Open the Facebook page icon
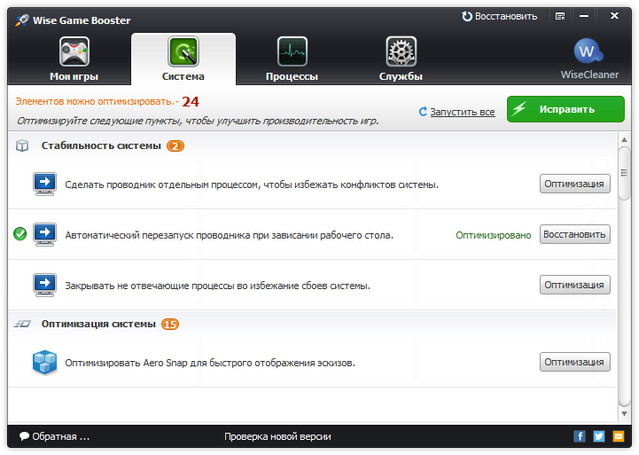Screen dimensions: 639x455 [579, 437]
